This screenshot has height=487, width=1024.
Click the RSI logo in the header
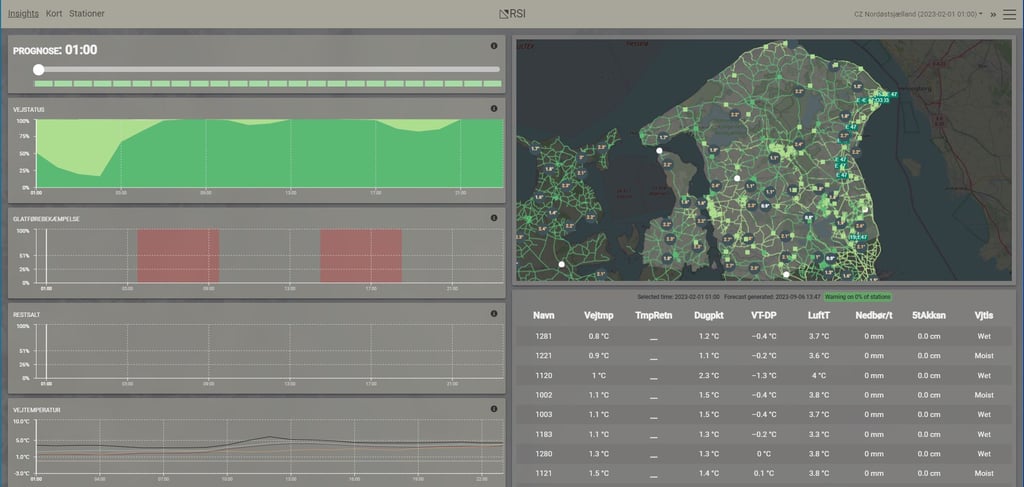[512, 14]
